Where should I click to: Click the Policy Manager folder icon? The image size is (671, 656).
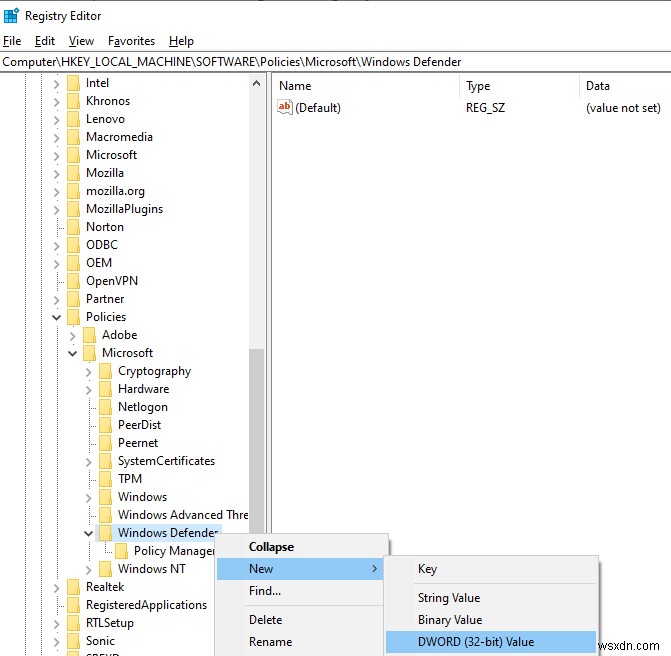122,551
